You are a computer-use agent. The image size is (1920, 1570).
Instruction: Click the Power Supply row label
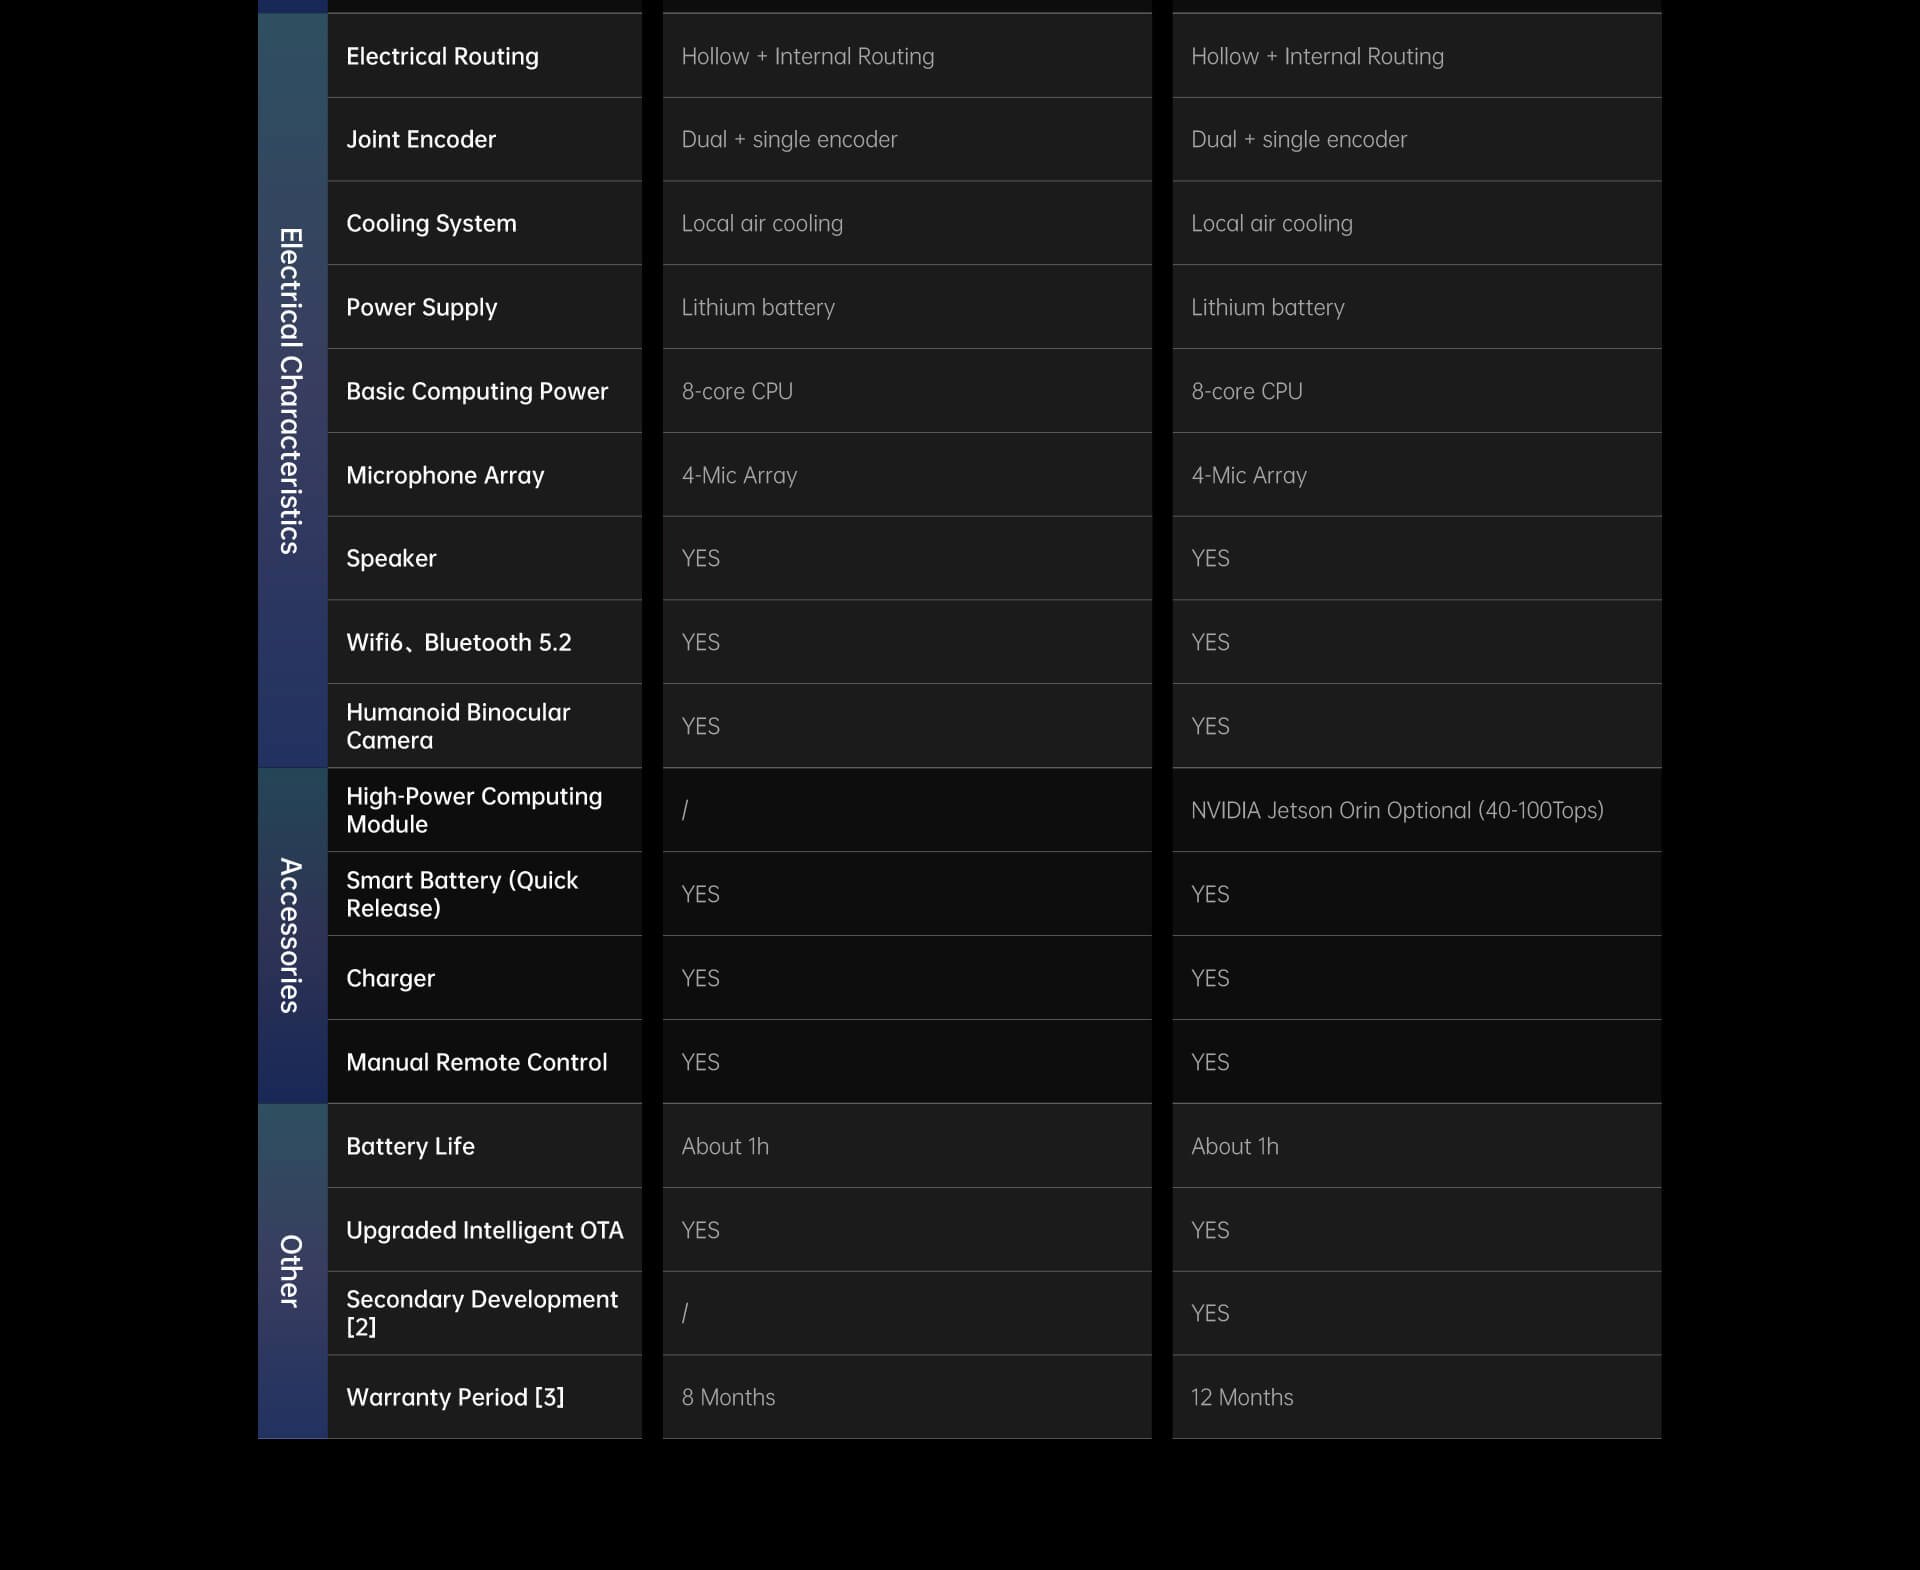421,307
